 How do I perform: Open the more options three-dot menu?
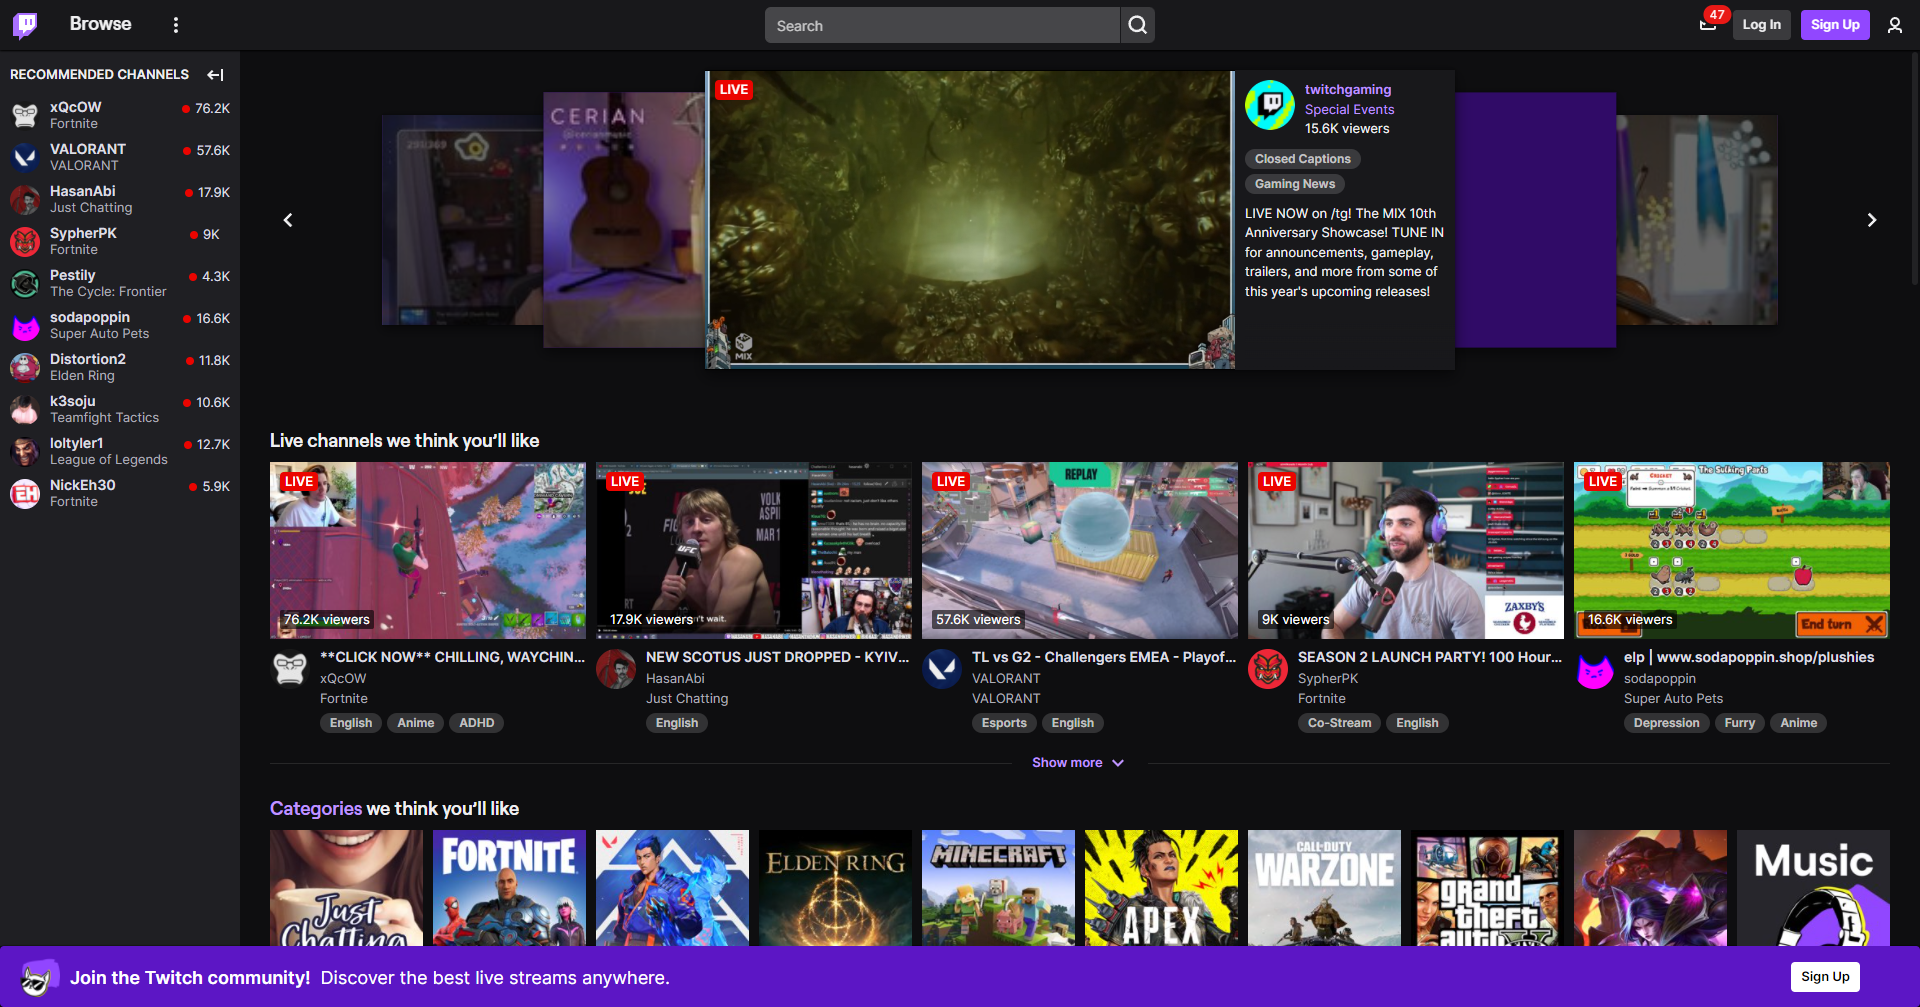[176, 25]
